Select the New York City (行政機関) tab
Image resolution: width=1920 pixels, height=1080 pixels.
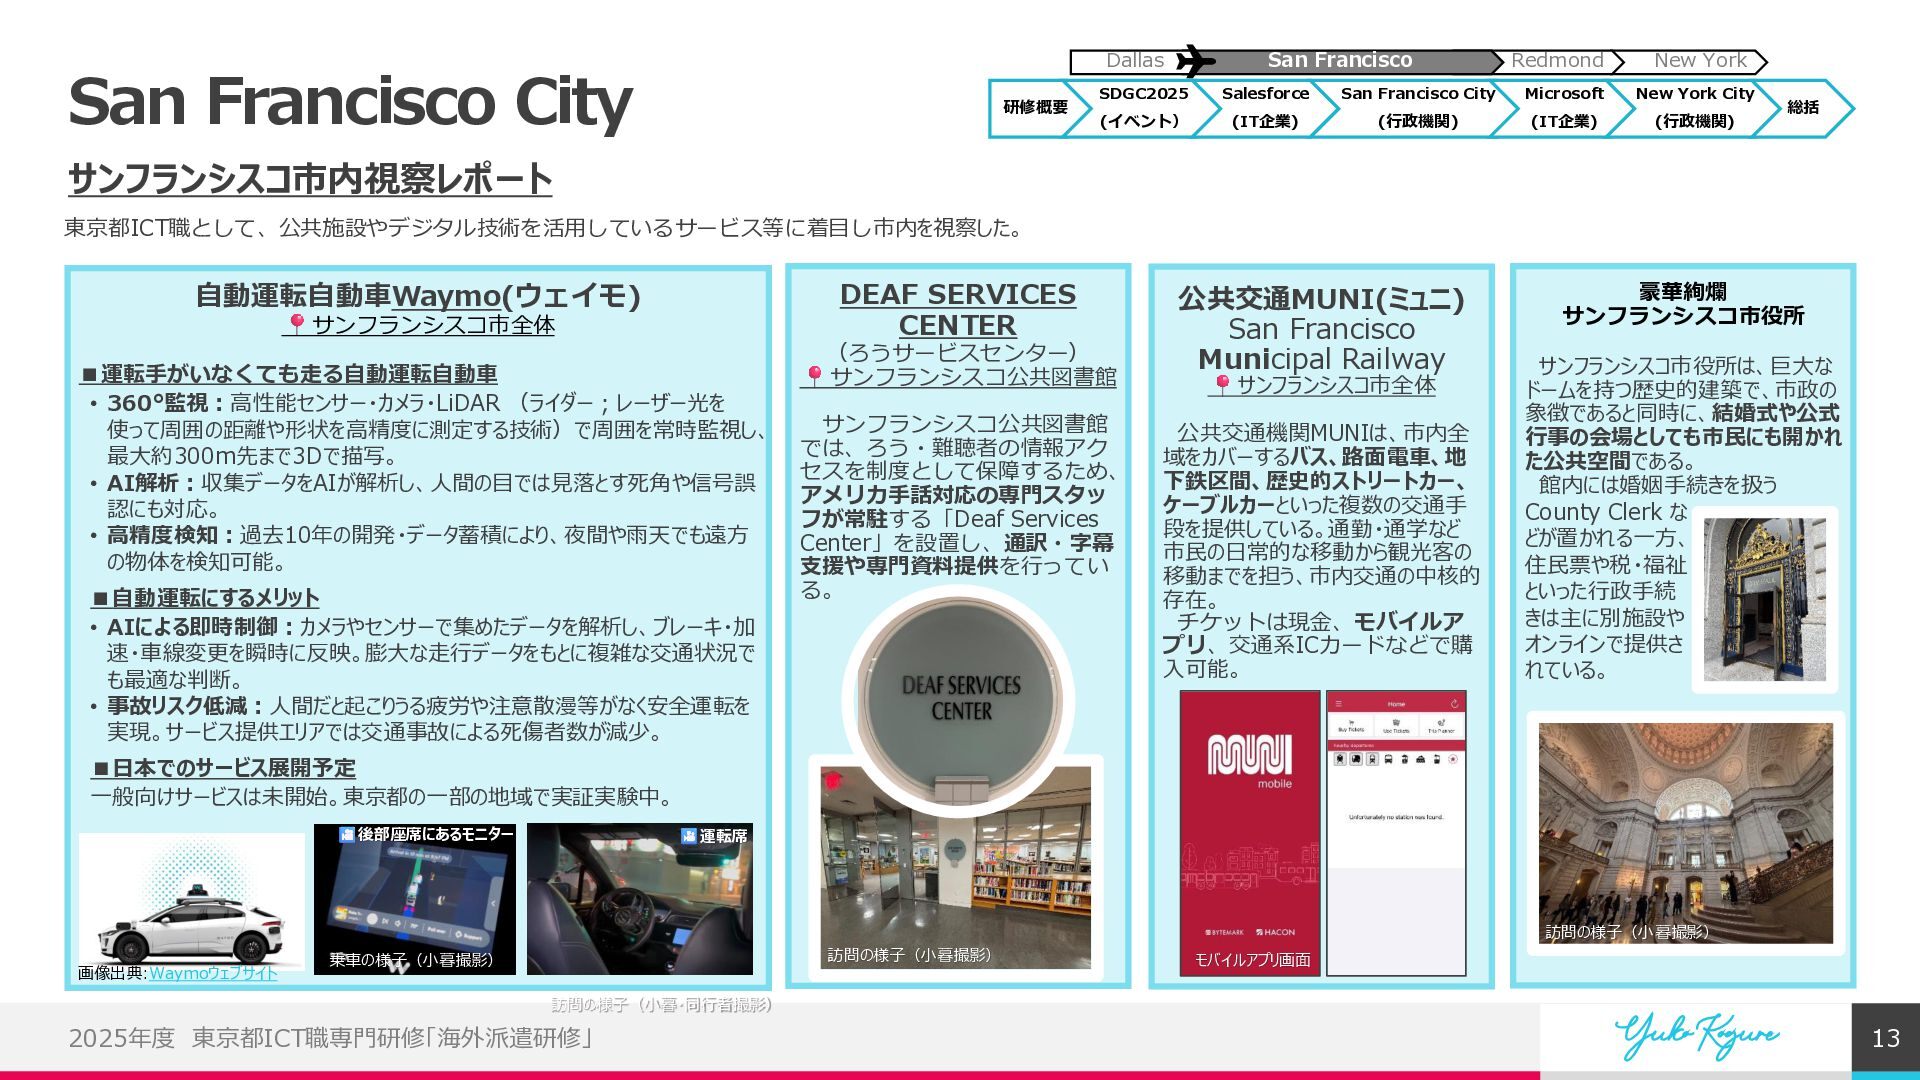(1694, 108)
